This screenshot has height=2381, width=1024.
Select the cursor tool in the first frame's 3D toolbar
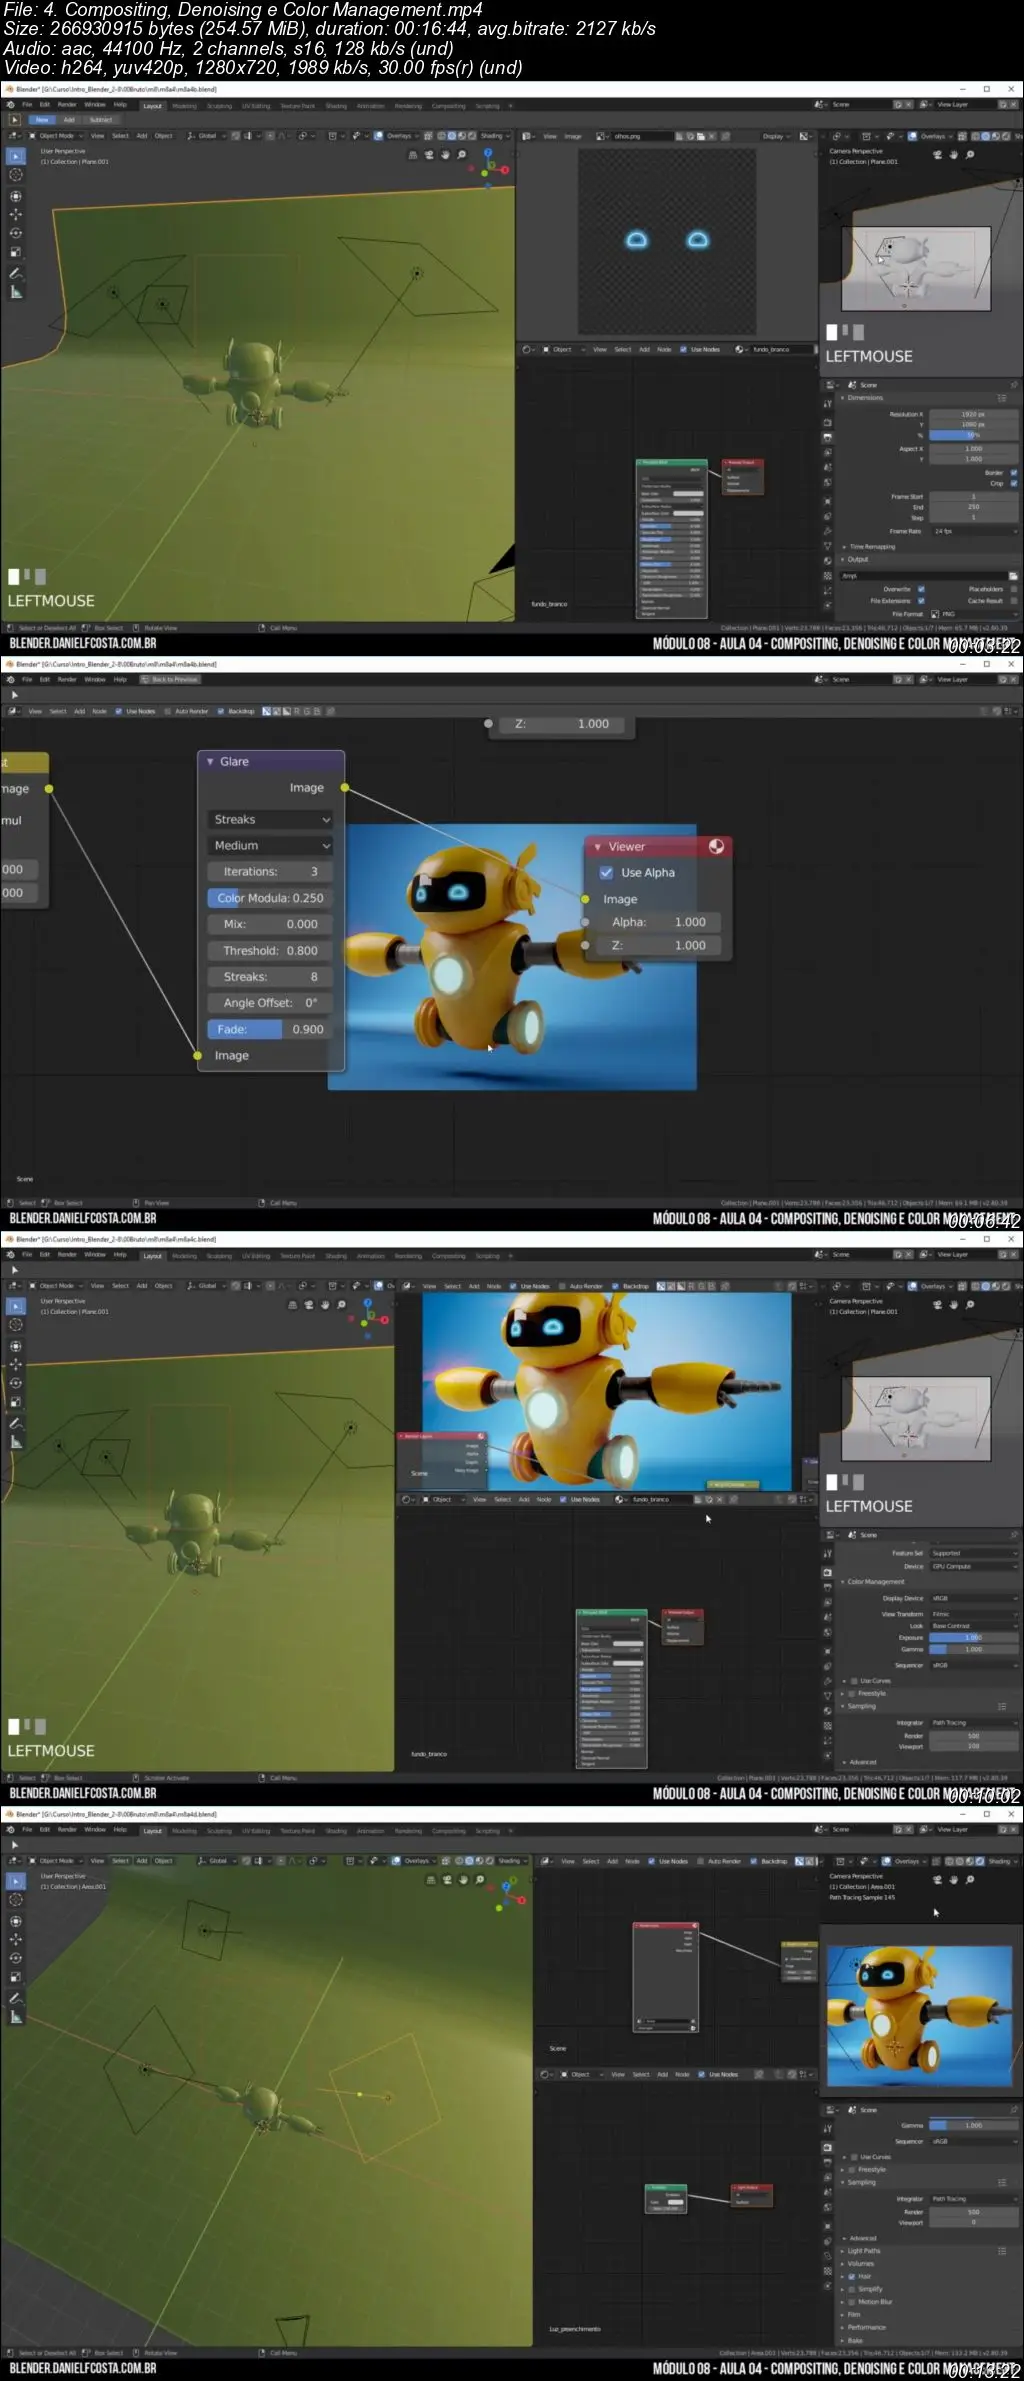[16, 175]
